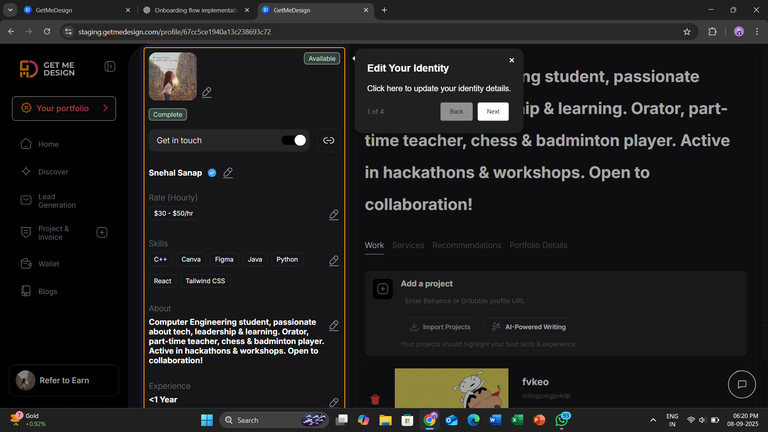The height and width of the screenshot is (432, 768).
Task: Click the Python skill tag
Action: click(x=287, y=260)
